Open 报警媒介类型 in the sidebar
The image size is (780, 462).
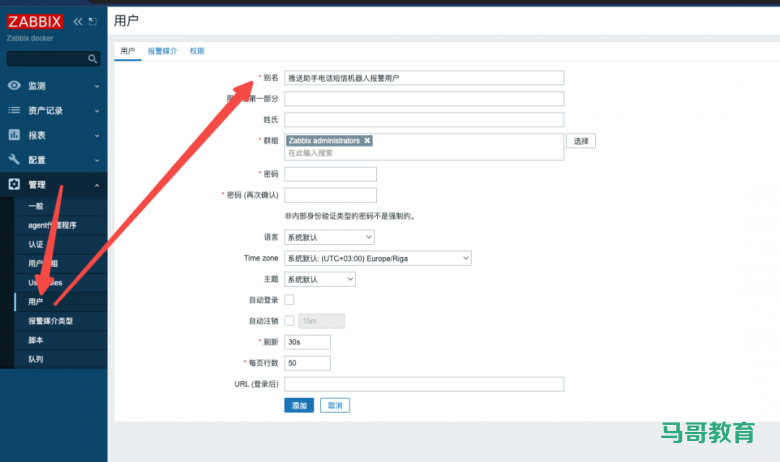tap(50, 321)
